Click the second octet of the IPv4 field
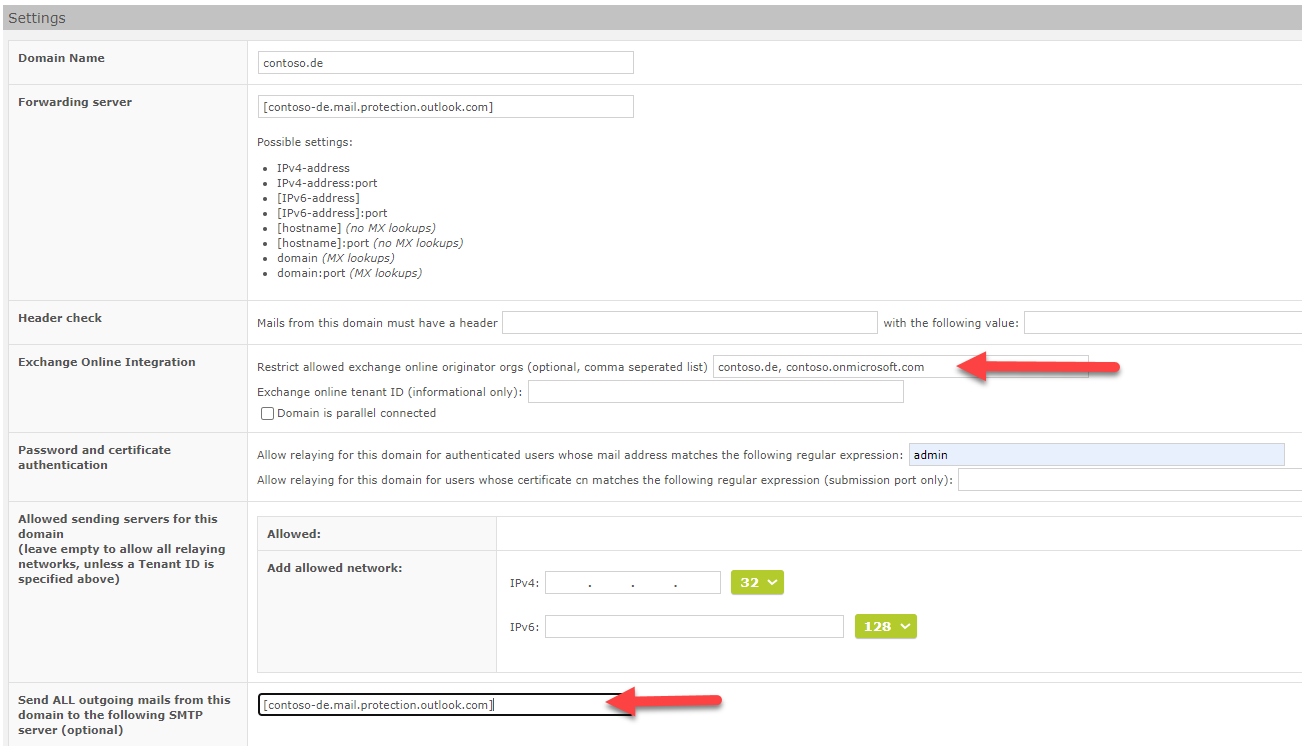This screenshot has width=1302, height=746. click(x=610, y=583)
